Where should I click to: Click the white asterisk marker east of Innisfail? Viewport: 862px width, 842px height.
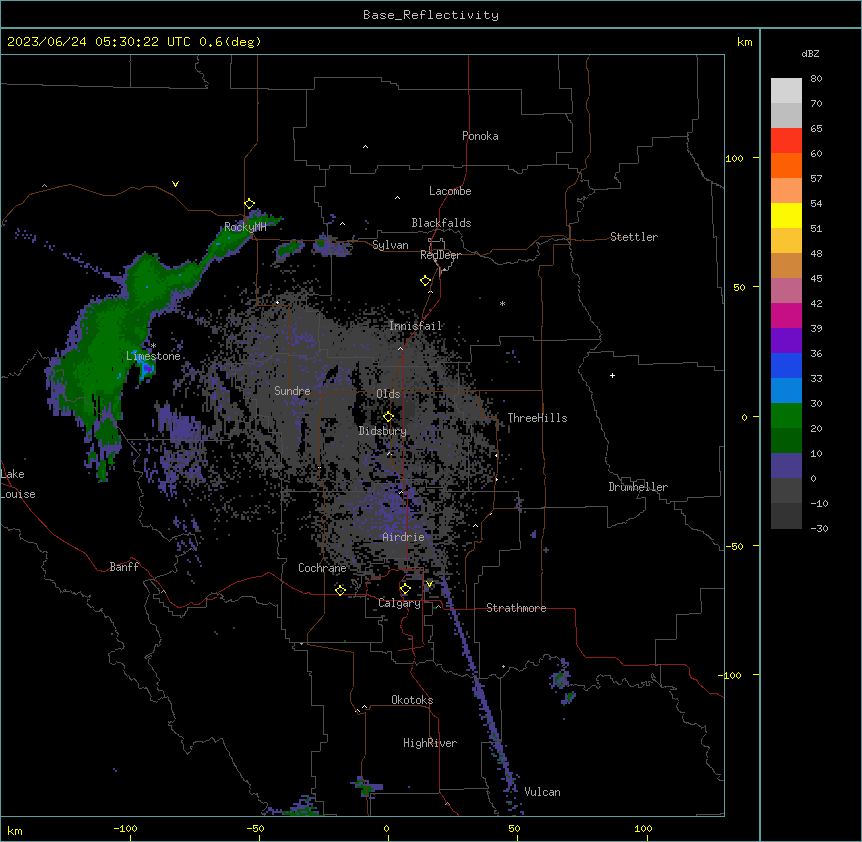point(502,303)
